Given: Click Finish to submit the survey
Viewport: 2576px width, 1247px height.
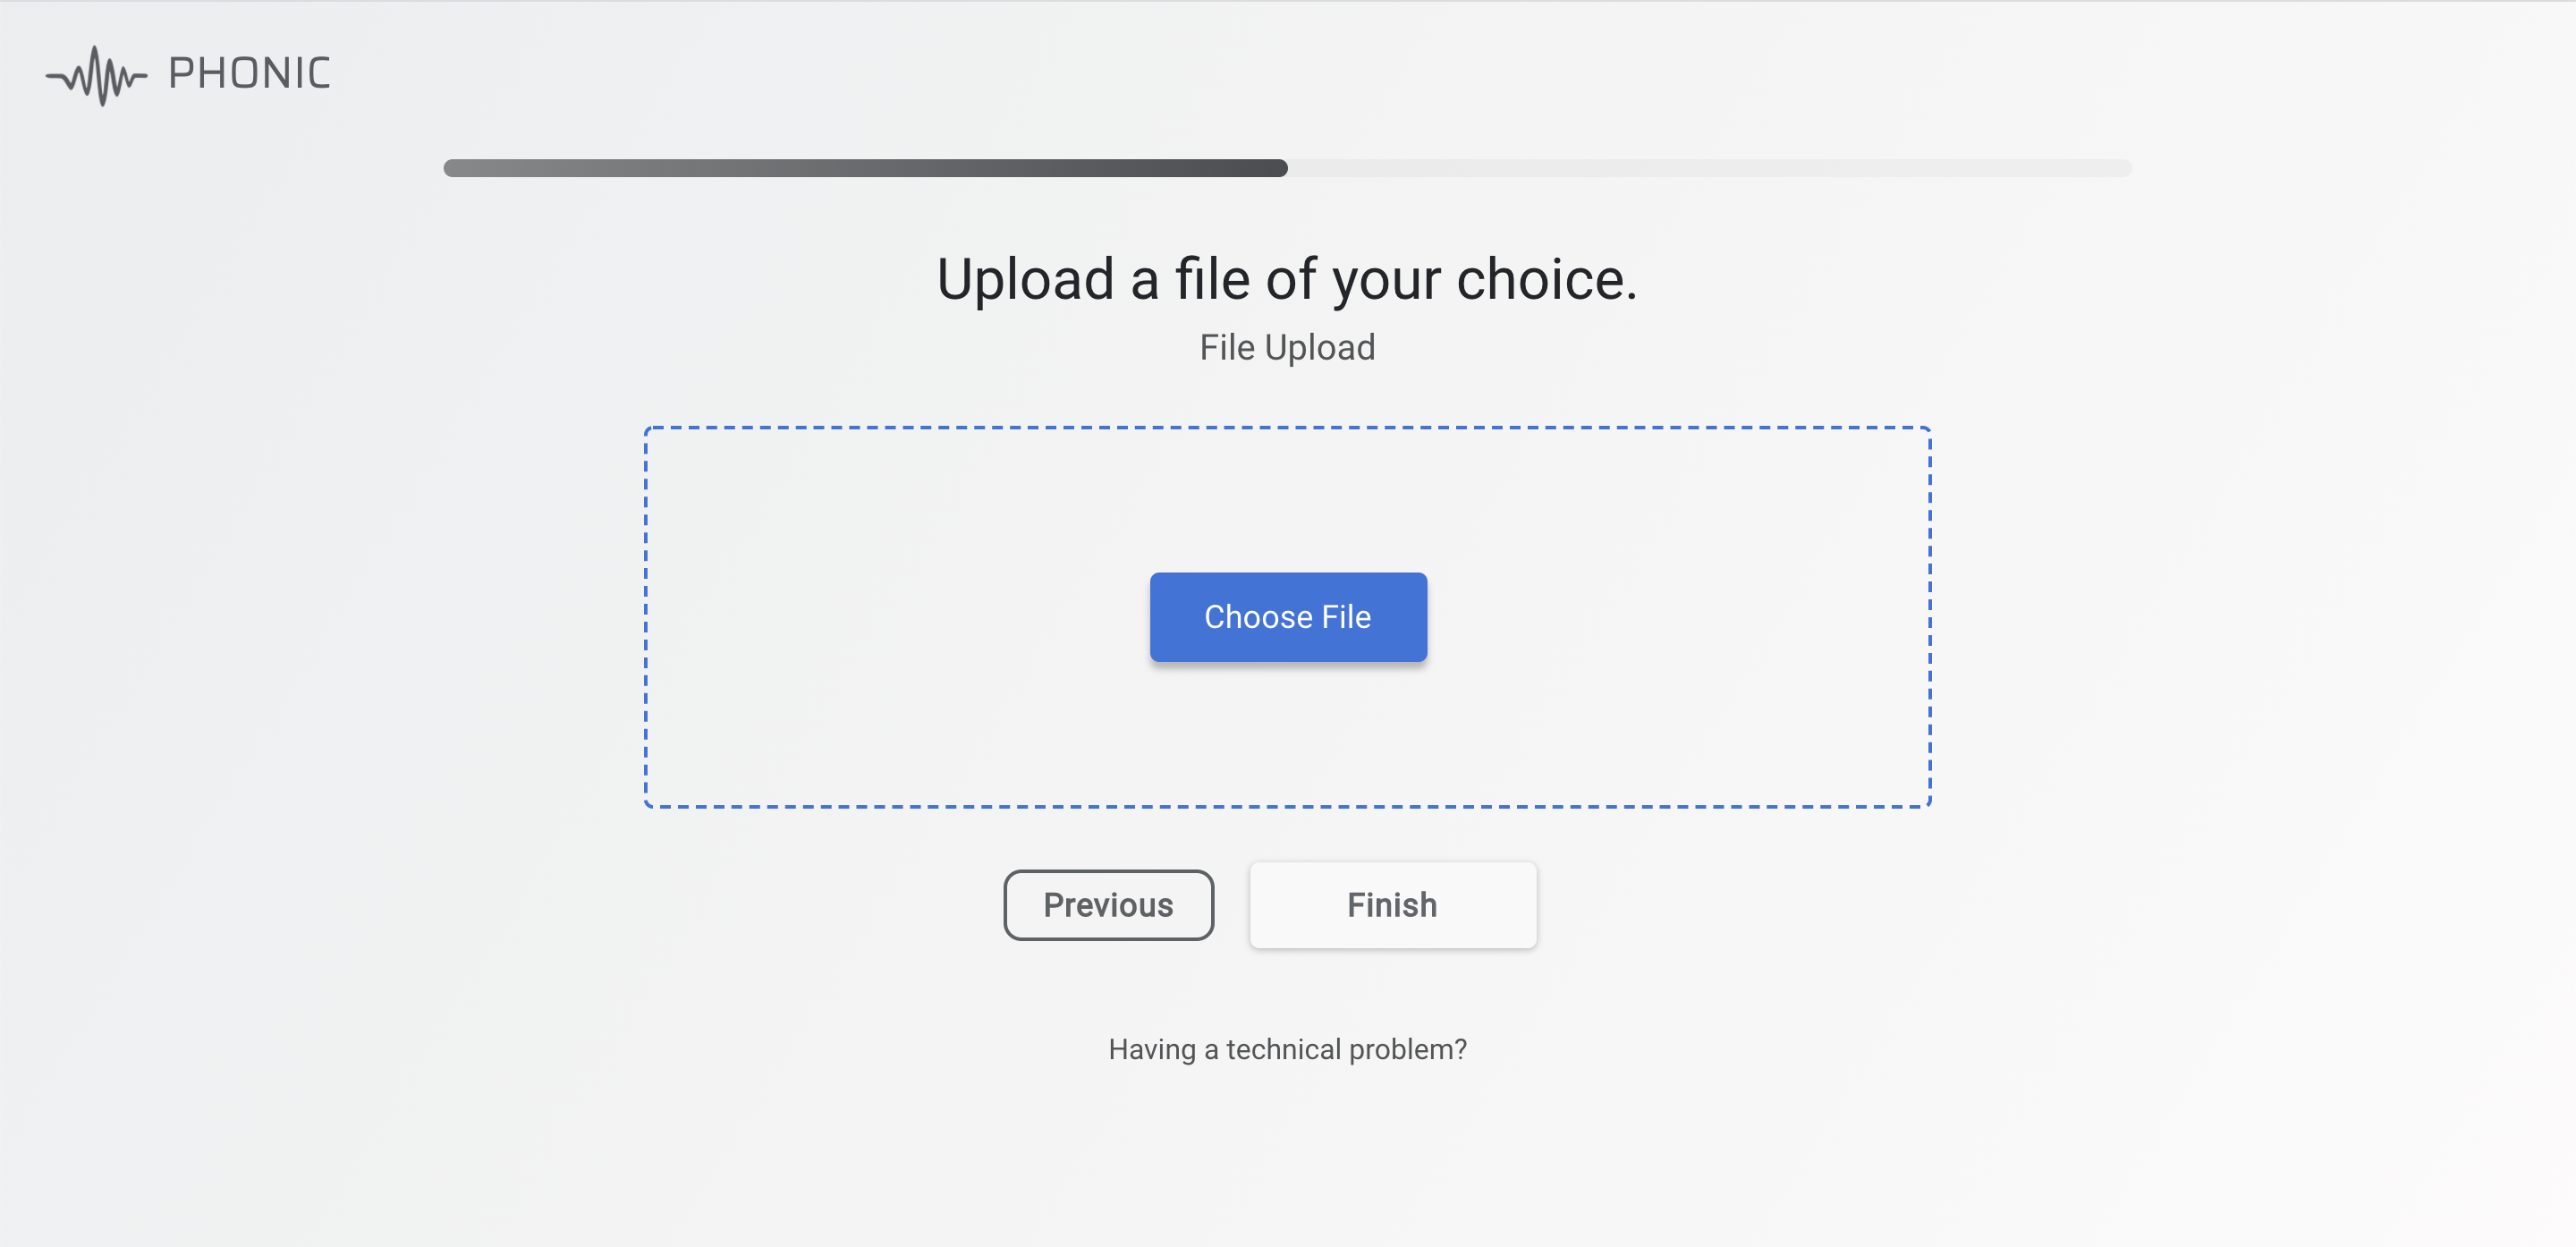Looking at the screenshot, I should tap(1392, 905).
